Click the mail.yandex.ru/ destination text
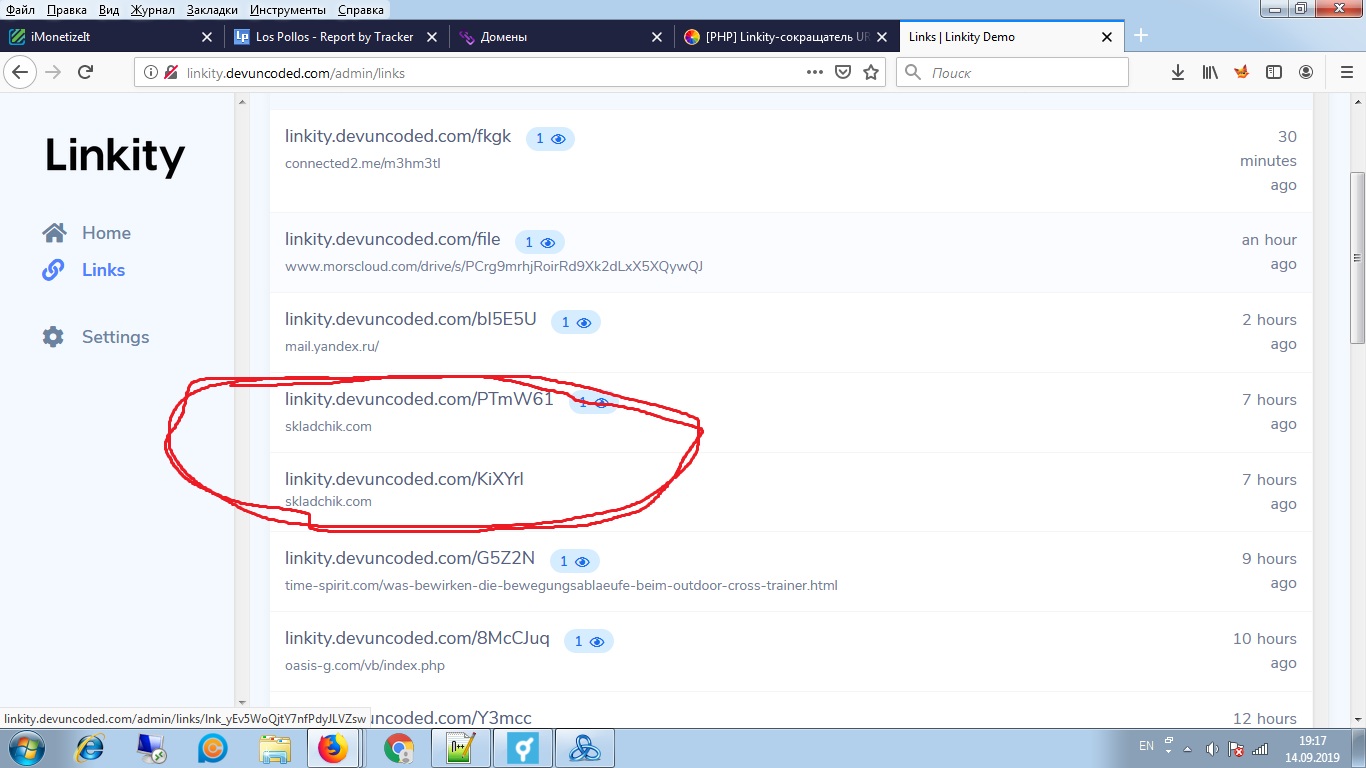This screenshot has width=1366, height=768. point(332,347)
